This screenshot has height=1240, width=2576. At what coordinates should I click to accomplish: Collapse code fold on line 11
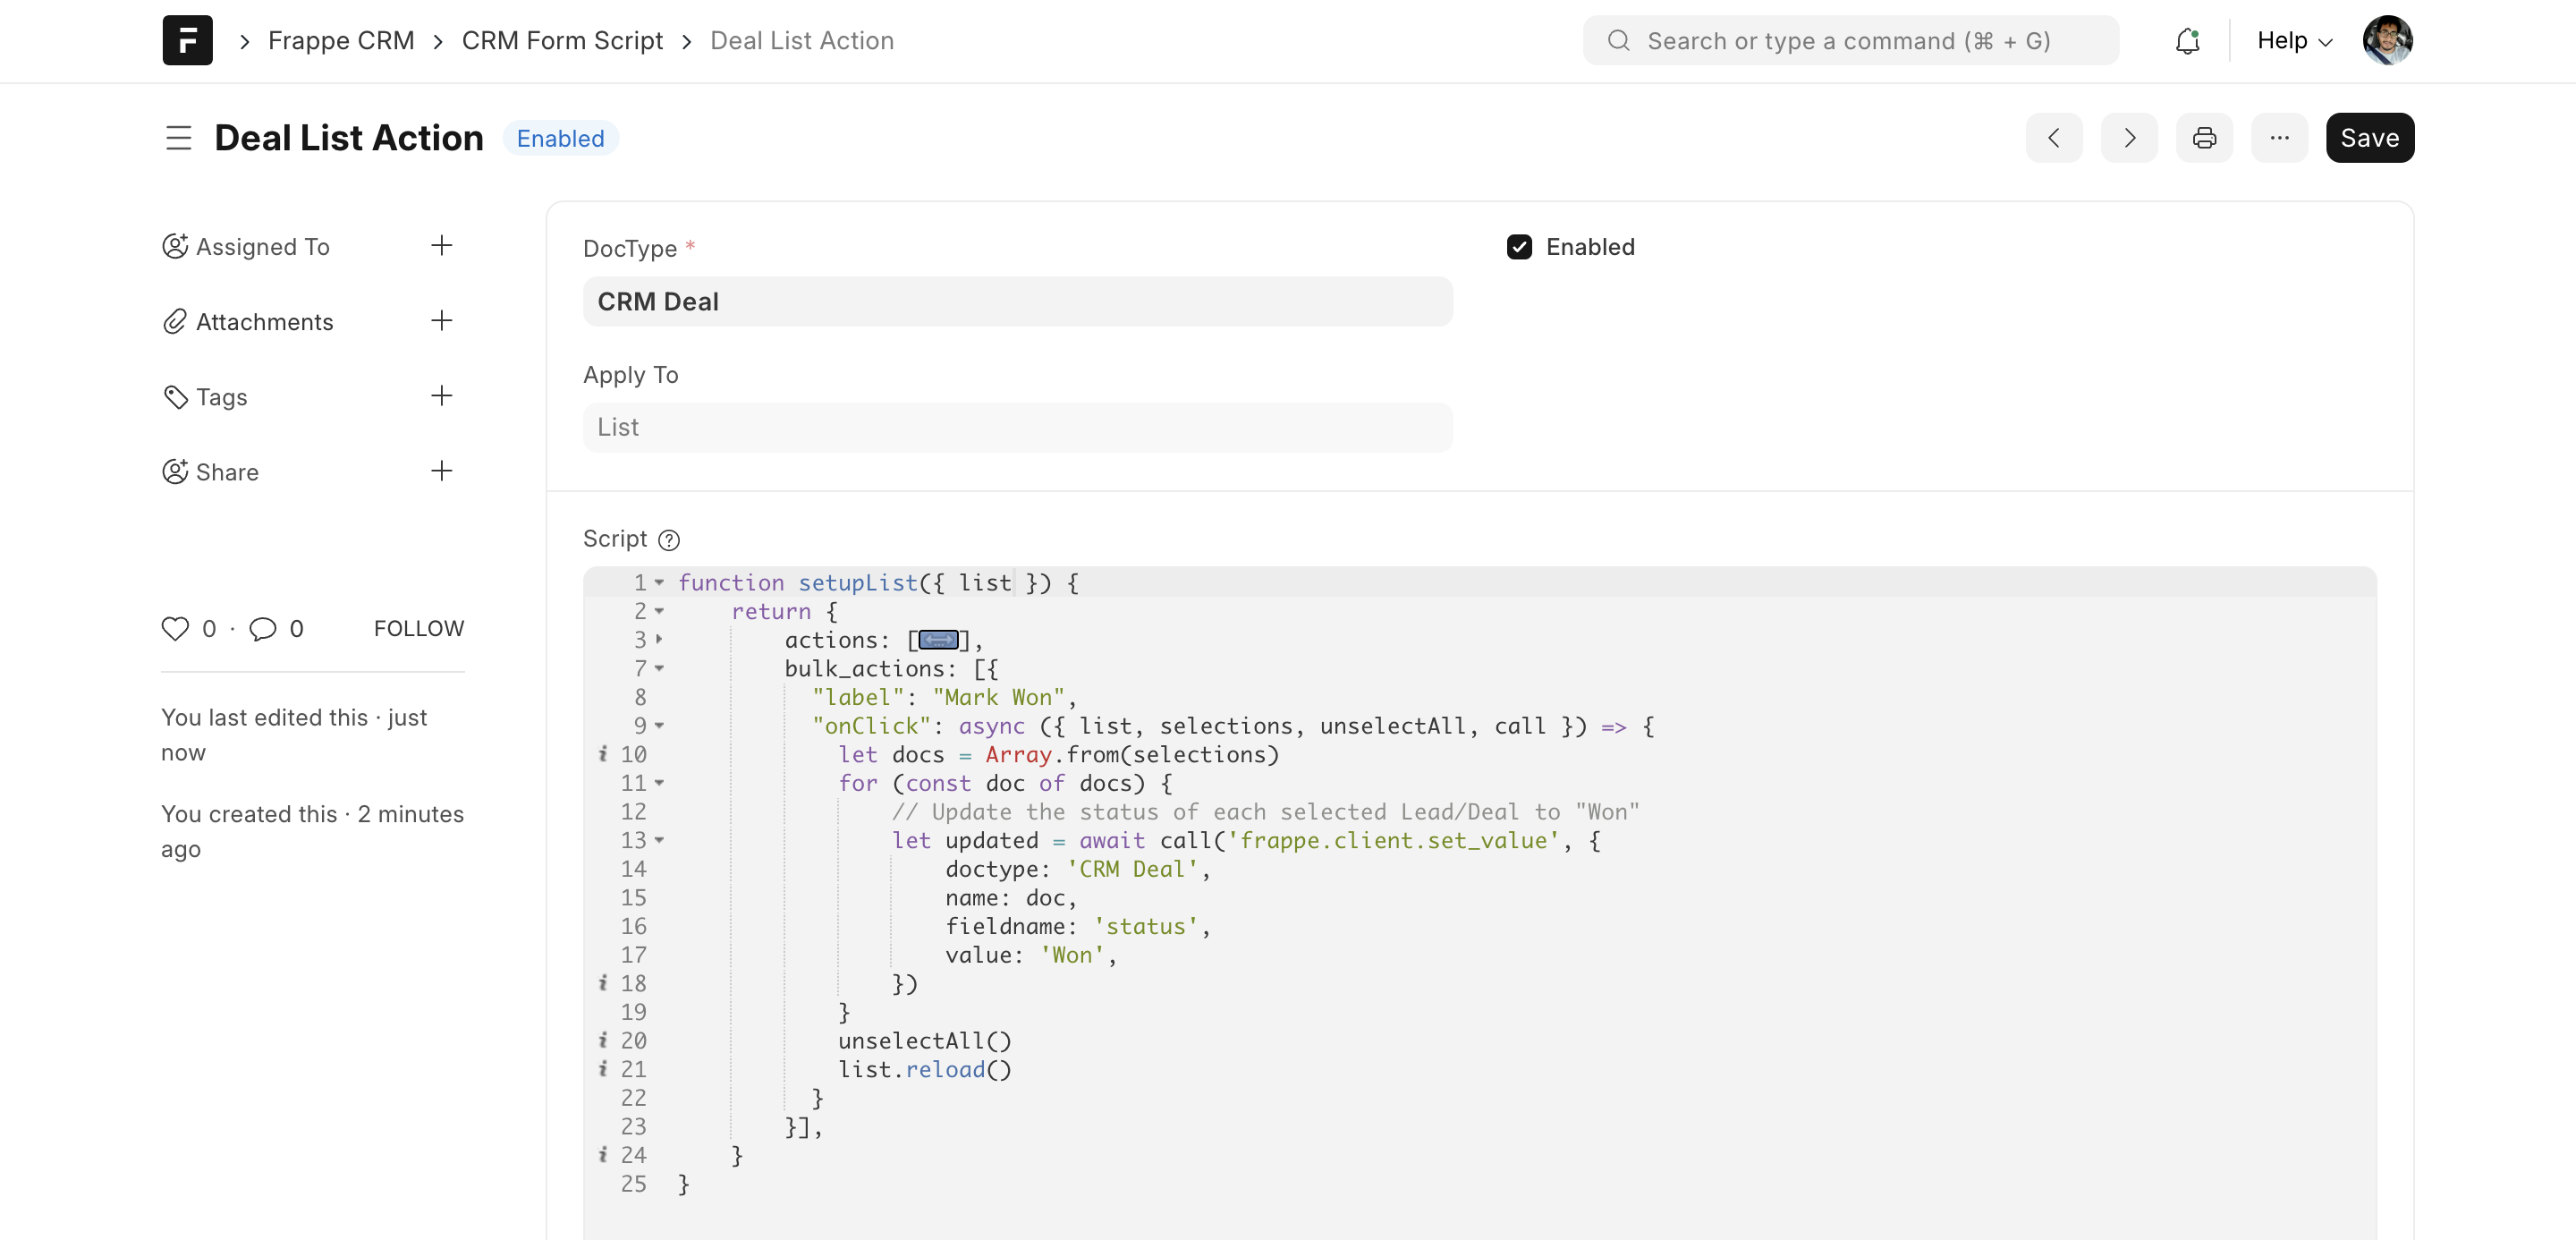[x=659, y=783]
